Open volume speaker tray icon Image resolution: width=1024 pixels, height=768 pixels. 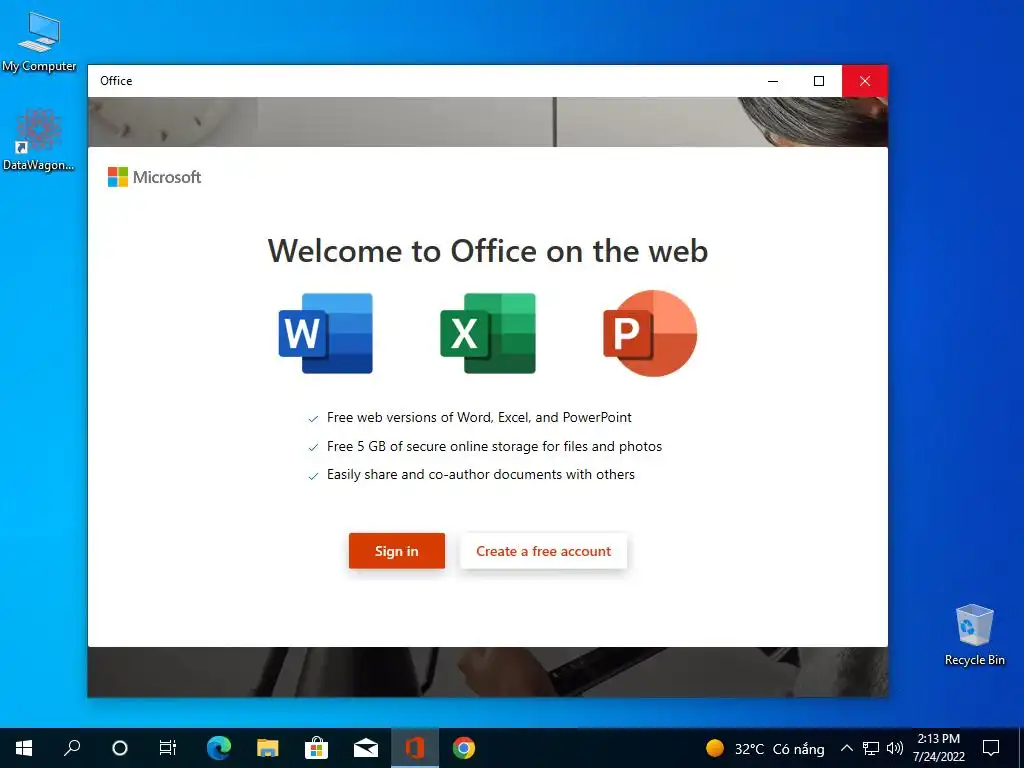pos(895,748)
